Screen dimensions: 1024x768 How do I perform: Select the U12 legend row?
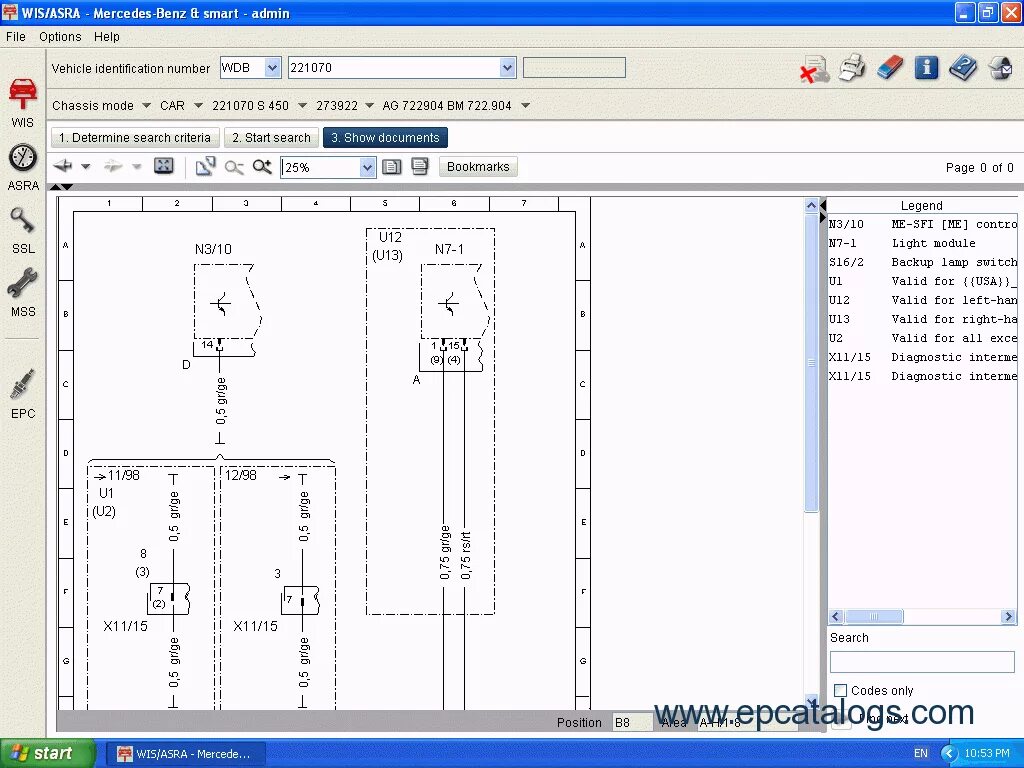pos(922,300)
